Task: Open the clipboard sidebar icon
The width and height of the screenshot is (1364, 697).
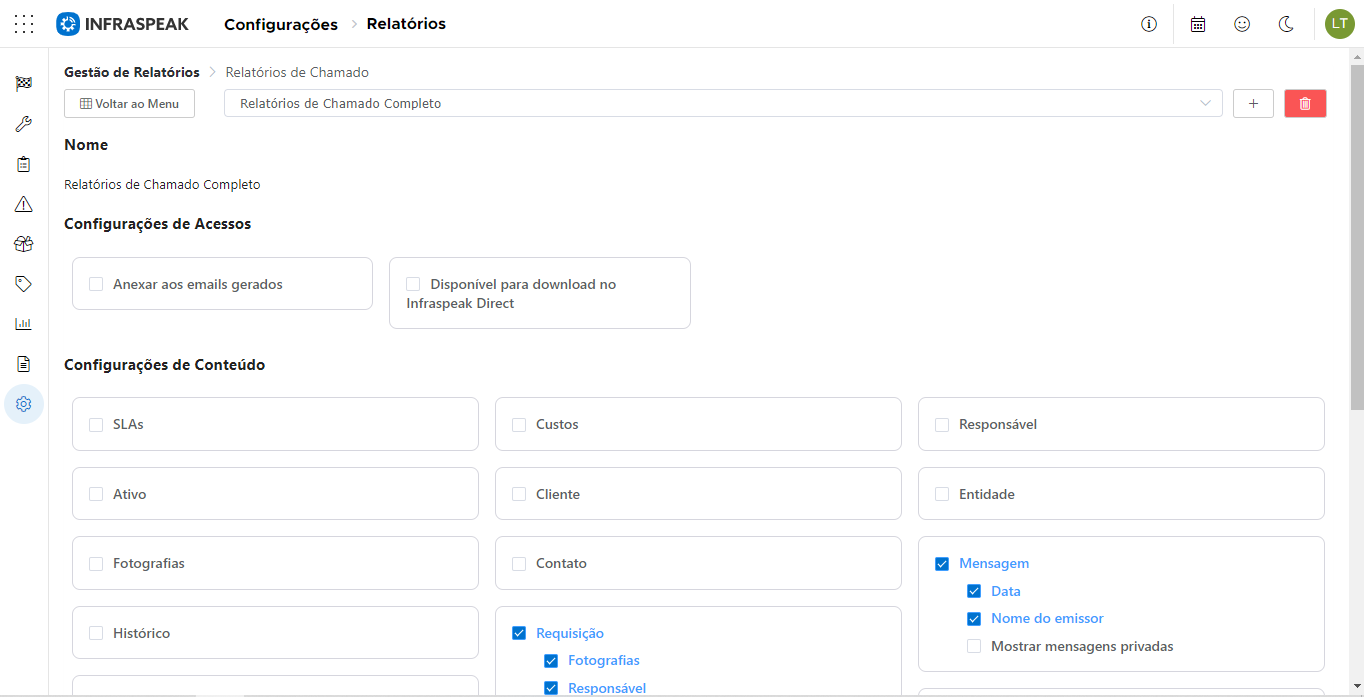Action: pyautogui.click(x=24, y=164)
